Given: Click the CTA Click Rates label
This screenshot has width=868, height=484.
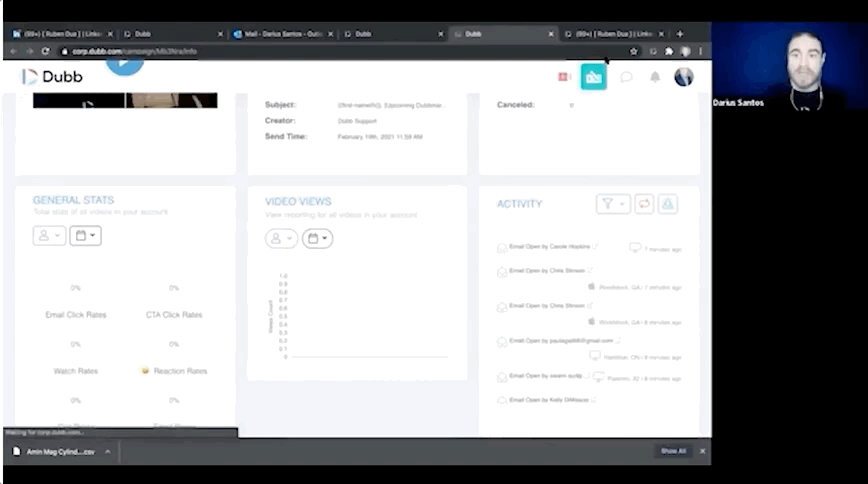Looking at the screenshot, I should pos(174,315).
